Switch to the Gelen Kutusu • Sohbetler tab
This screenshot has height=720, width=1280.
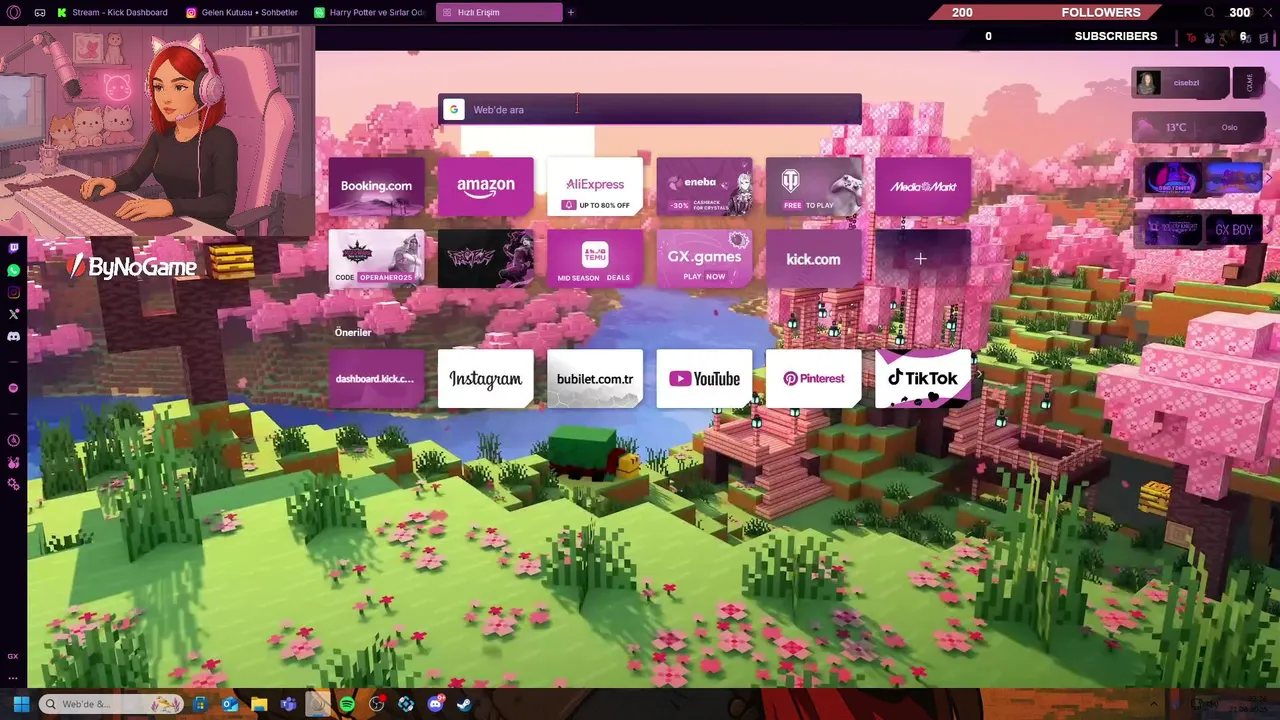click(243, 12)
